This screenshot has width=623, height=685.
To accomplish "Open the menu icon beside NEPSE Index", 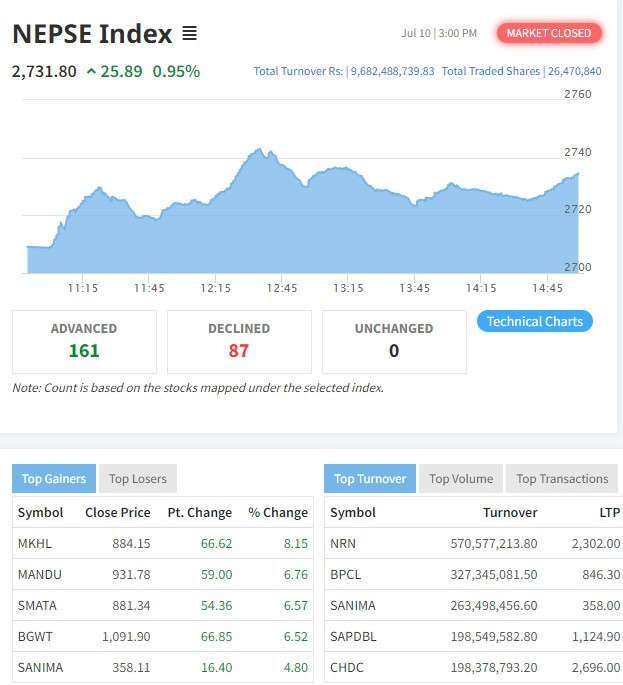I will [190, 34].
